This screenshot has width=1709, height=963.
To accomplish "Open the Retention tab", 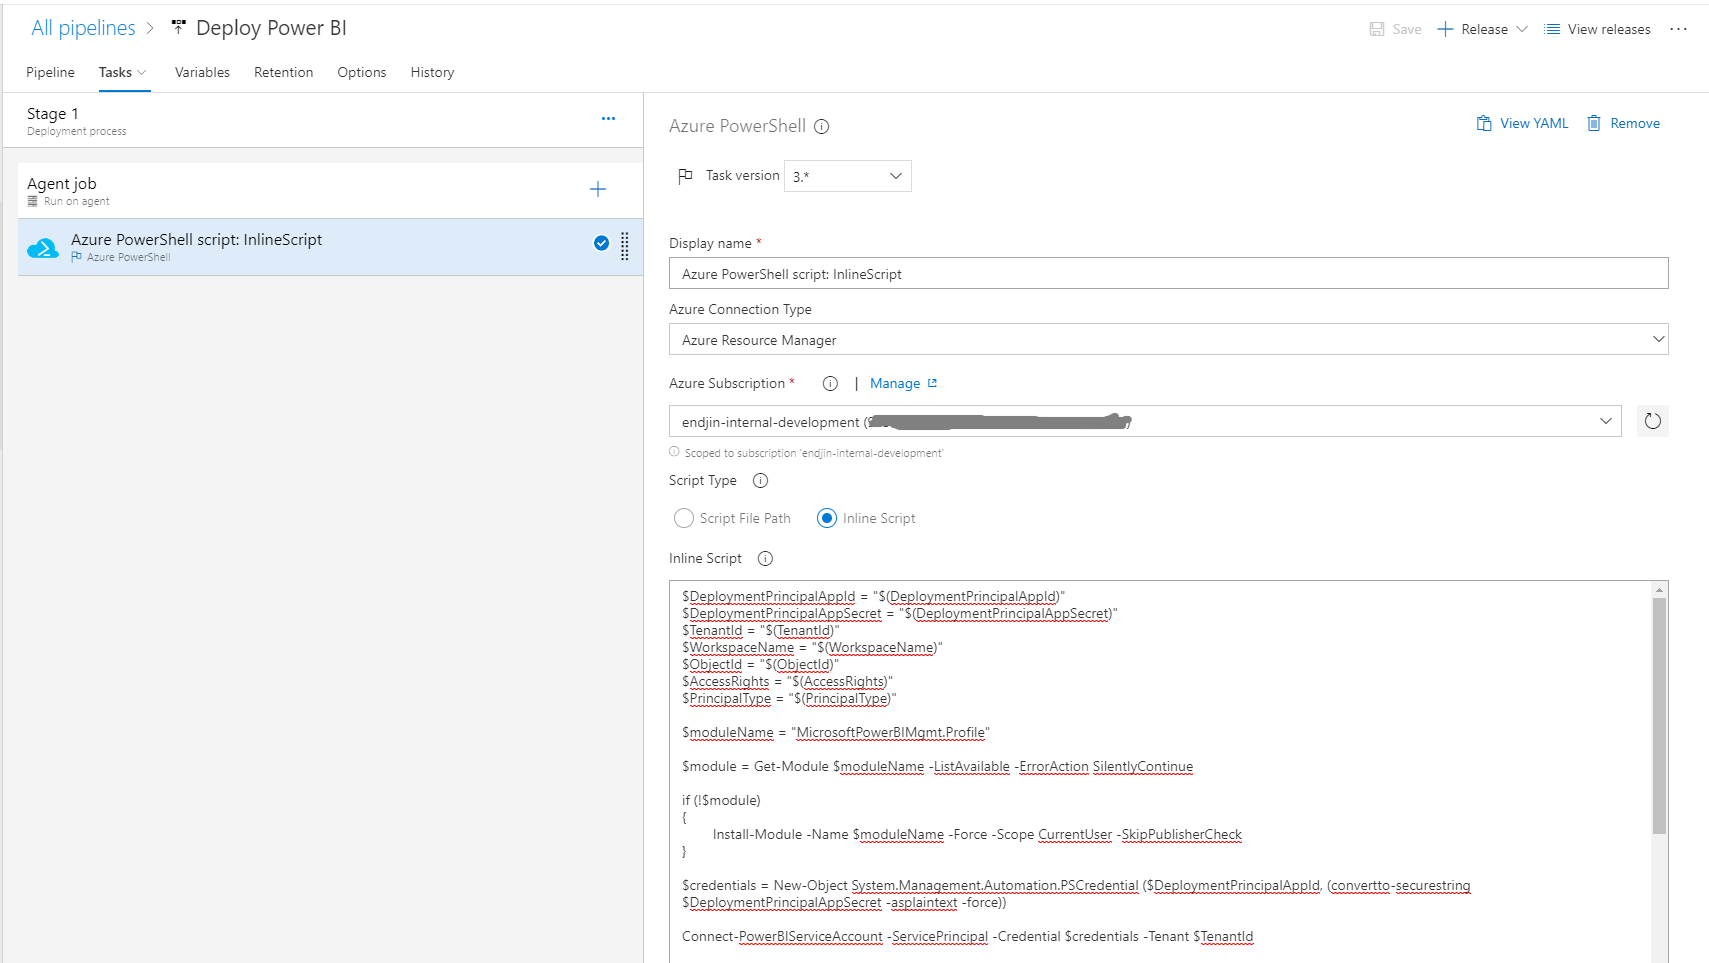I will coord(283,72).
